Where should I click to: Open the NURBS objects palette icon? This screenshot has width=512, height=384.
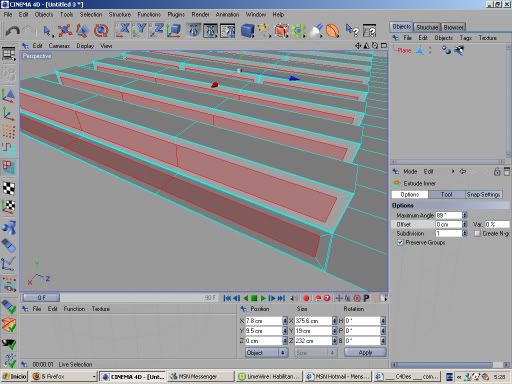(x=281, y=31)
